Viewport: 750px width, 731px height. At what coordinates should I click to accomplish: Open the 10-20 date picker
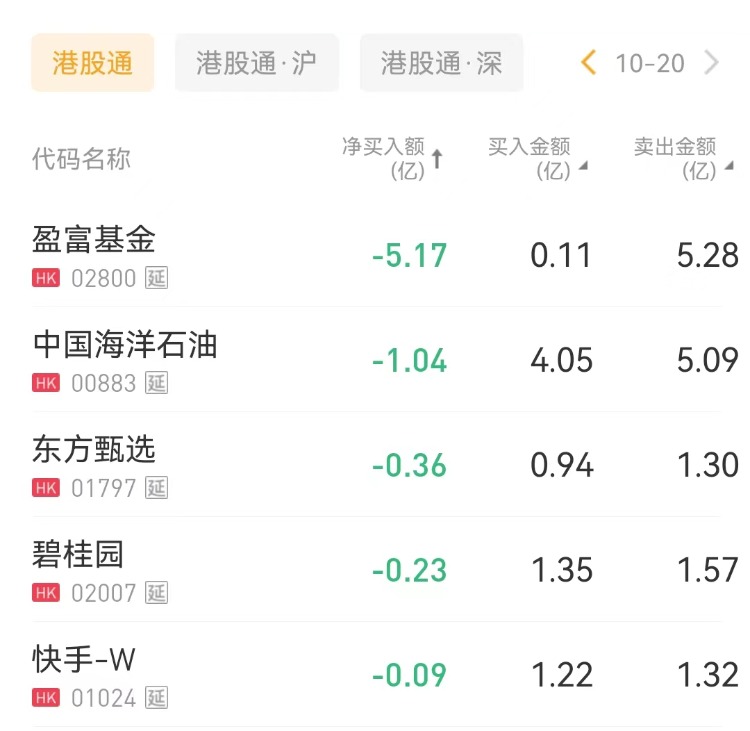pyautogui.click(x=650, y=63)
